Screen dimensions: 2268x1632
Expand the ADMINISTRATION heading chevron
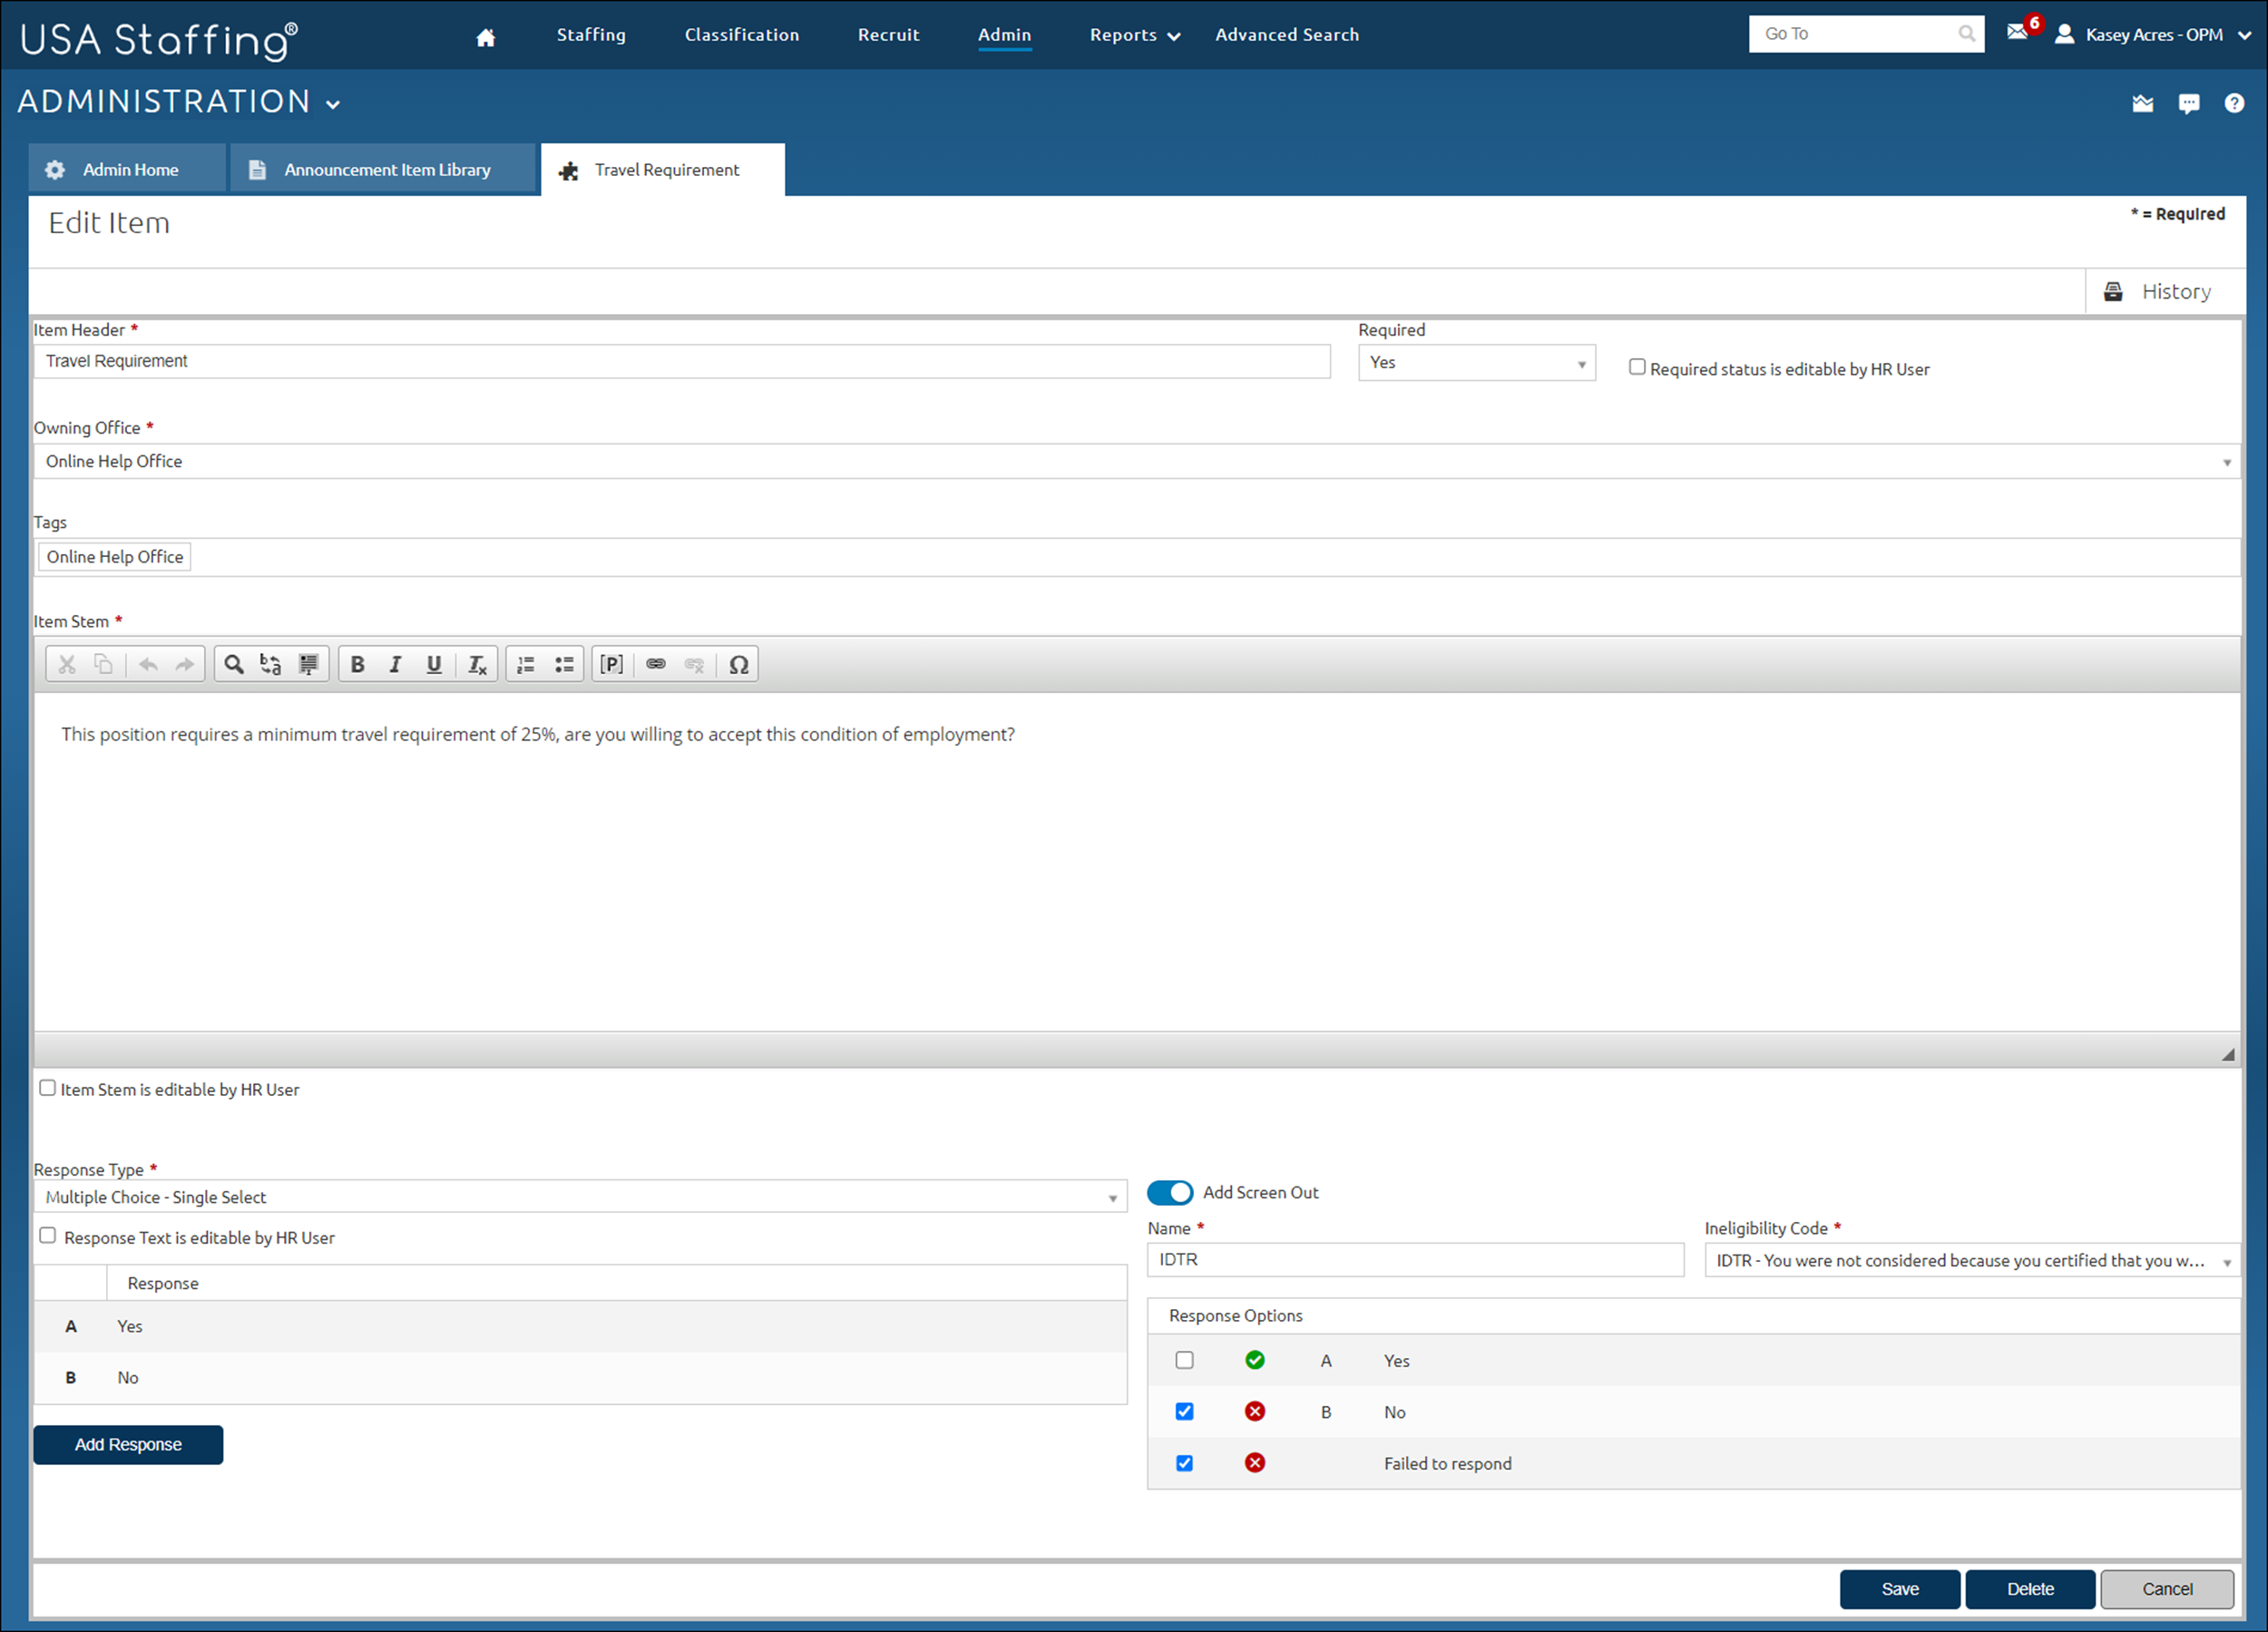pos(333,104)
